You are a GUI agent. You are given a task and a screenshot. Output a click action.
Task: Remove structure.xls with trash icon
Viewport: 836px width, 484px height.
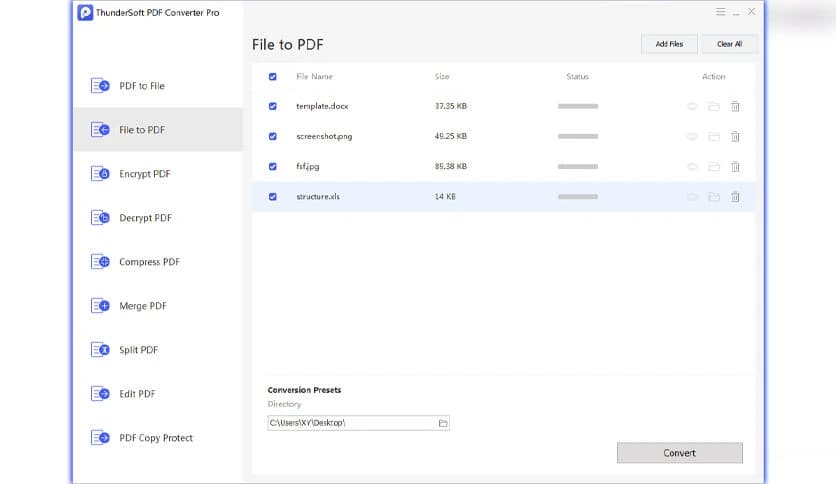point(735,197)
